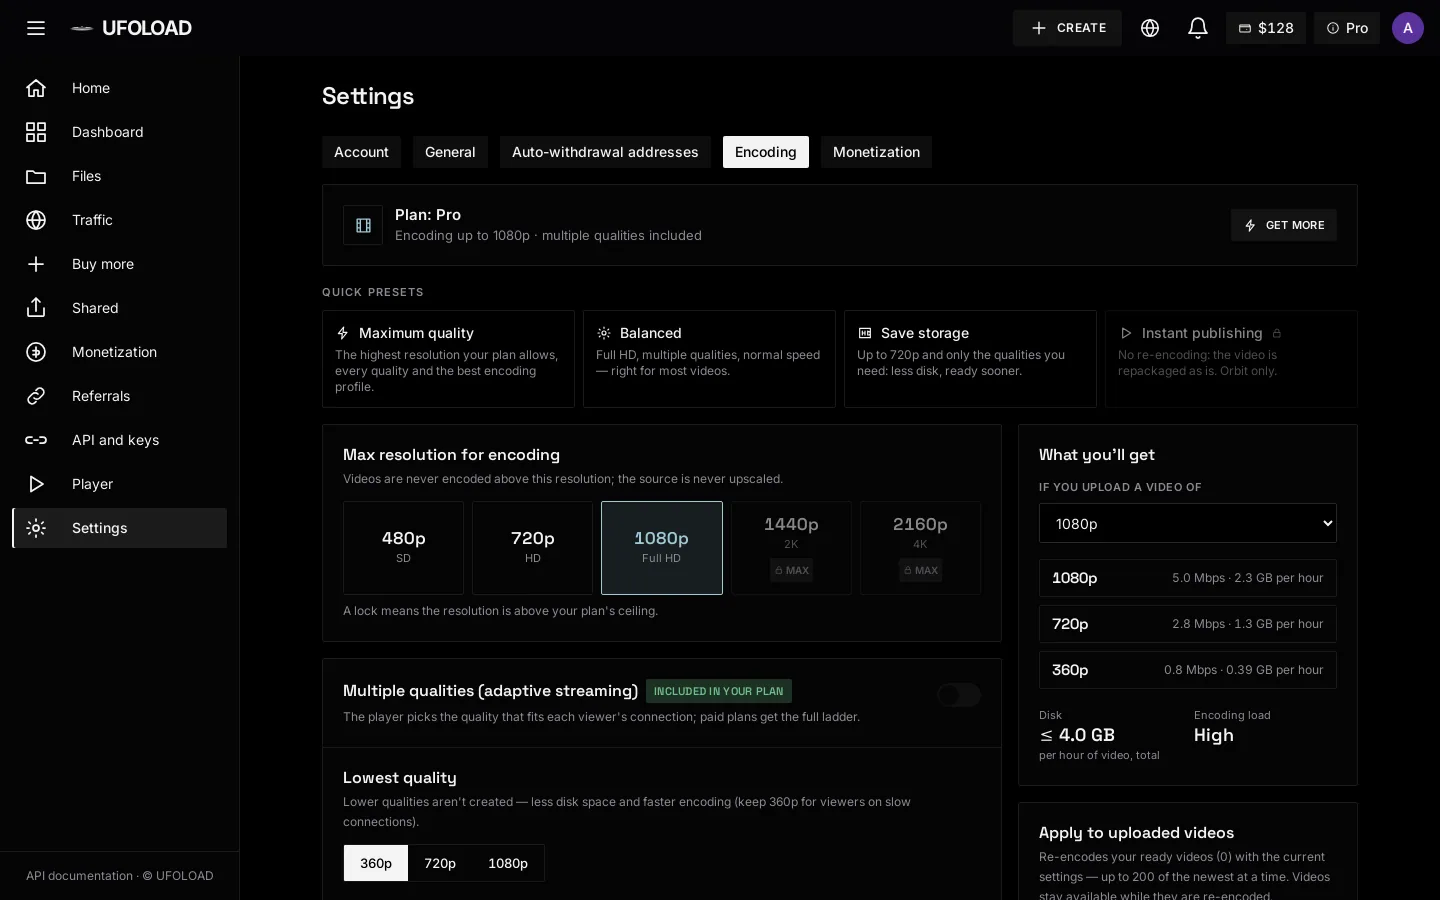
Task: Click the Plan film-strip icon
Action: point(363,225)
